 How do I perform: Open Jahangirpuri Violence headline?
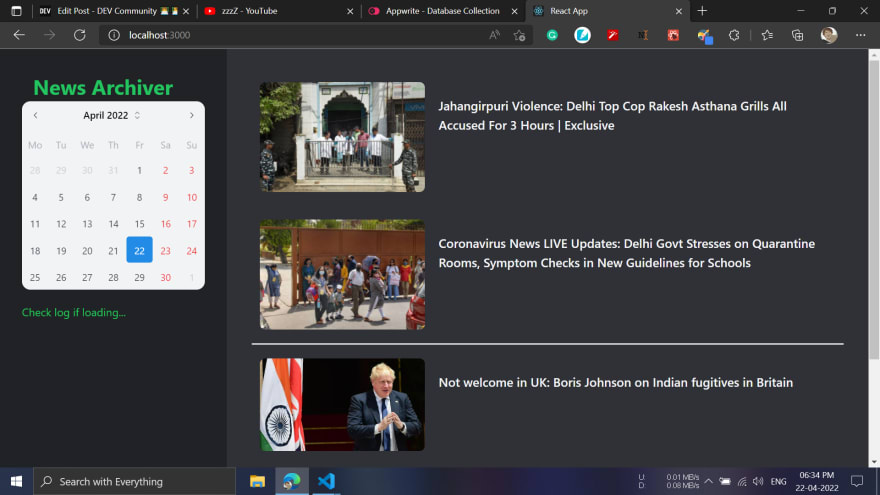[612, 116]
